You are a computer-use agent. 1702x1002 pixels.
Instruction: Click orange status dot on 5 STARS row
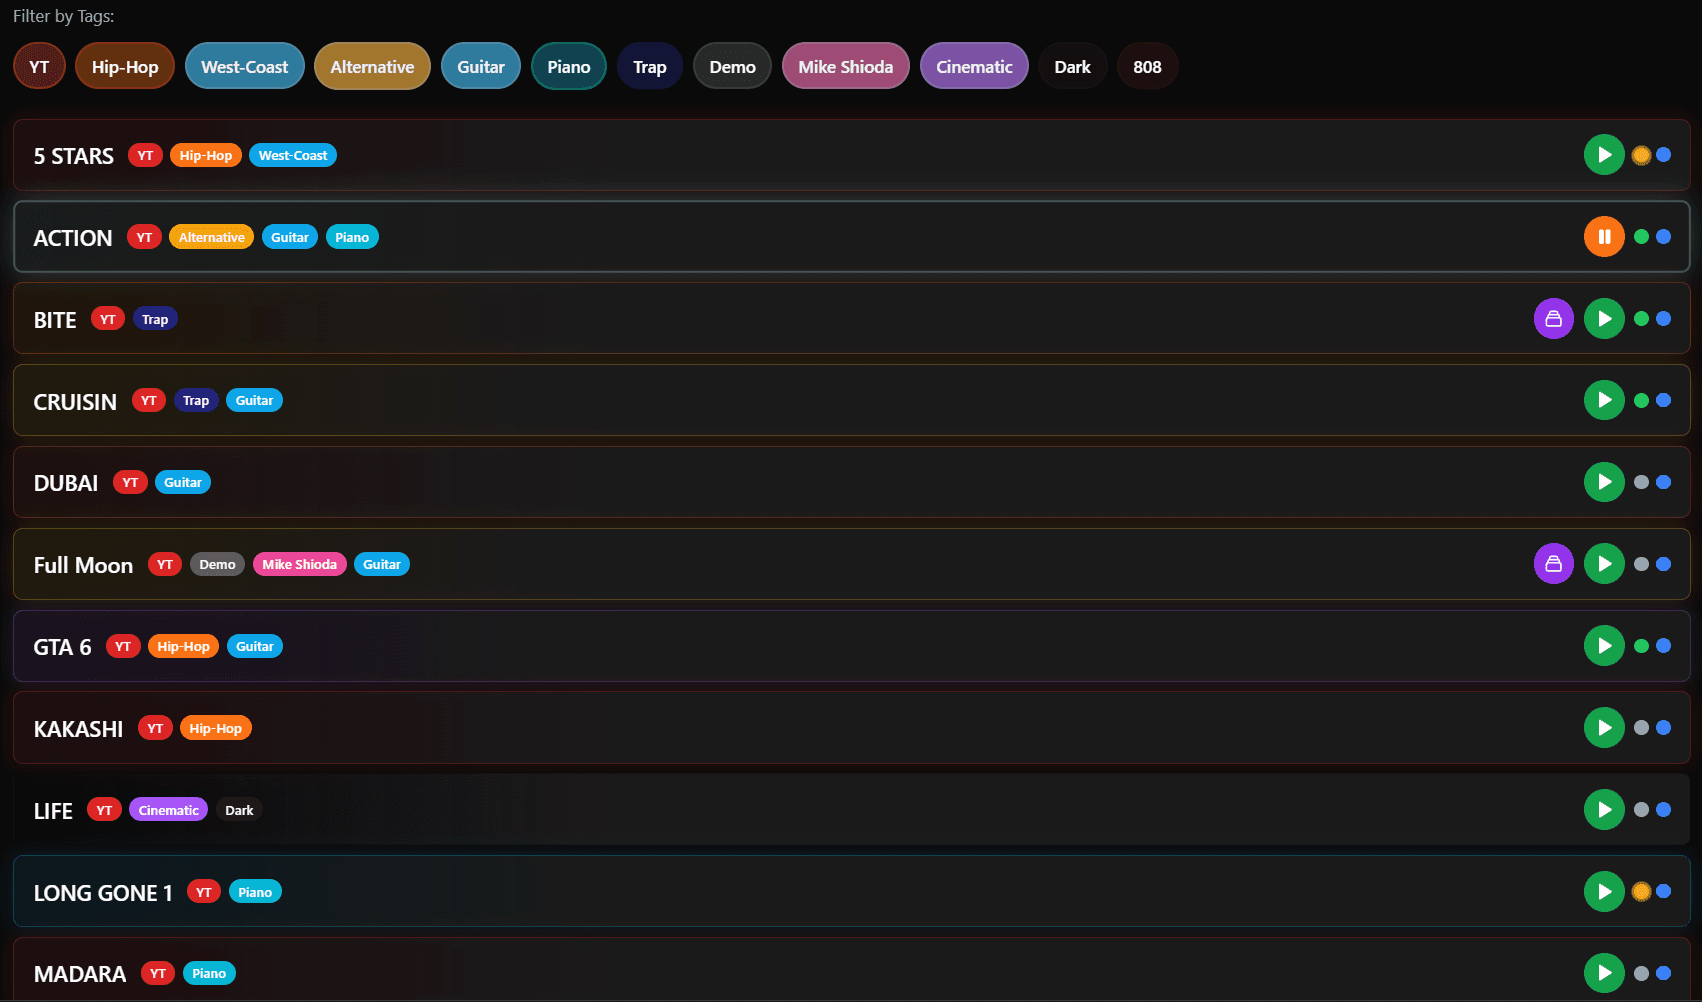point(1641,155)
